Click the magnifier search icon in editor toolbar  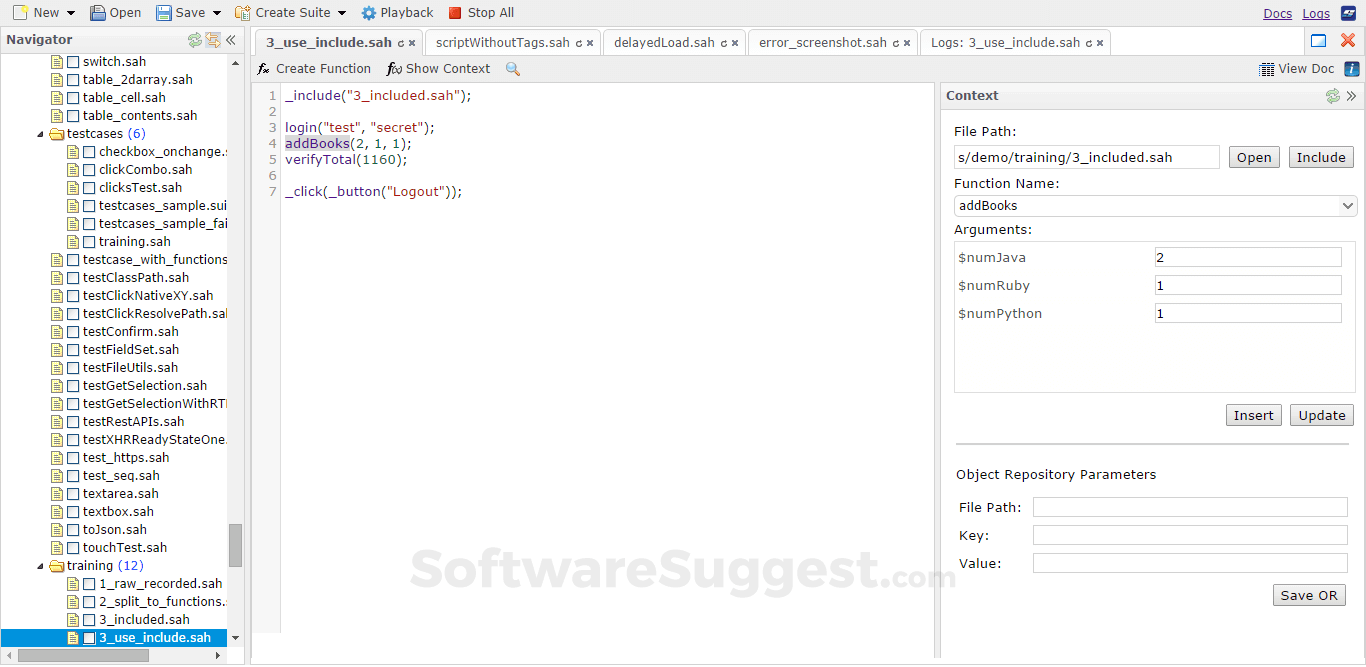(513, 69)
